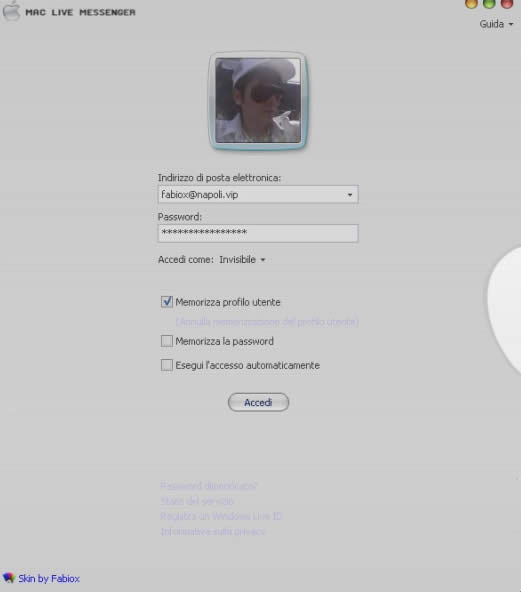Click the user profile picture thumbnail
The image size is (521, 592).
tap(258, 101)
